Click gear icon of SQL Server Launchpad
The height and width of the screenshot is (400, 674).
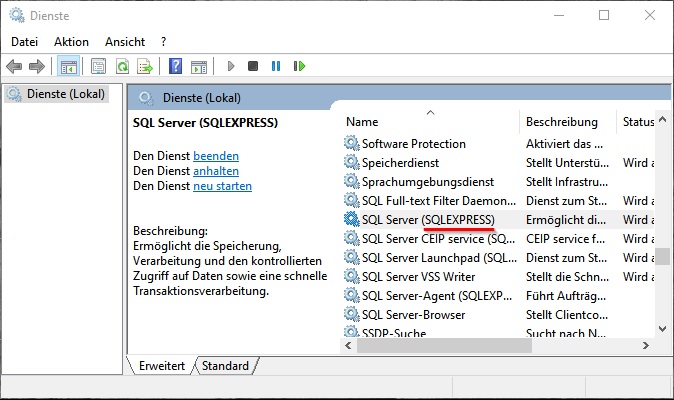click(352, 257)
